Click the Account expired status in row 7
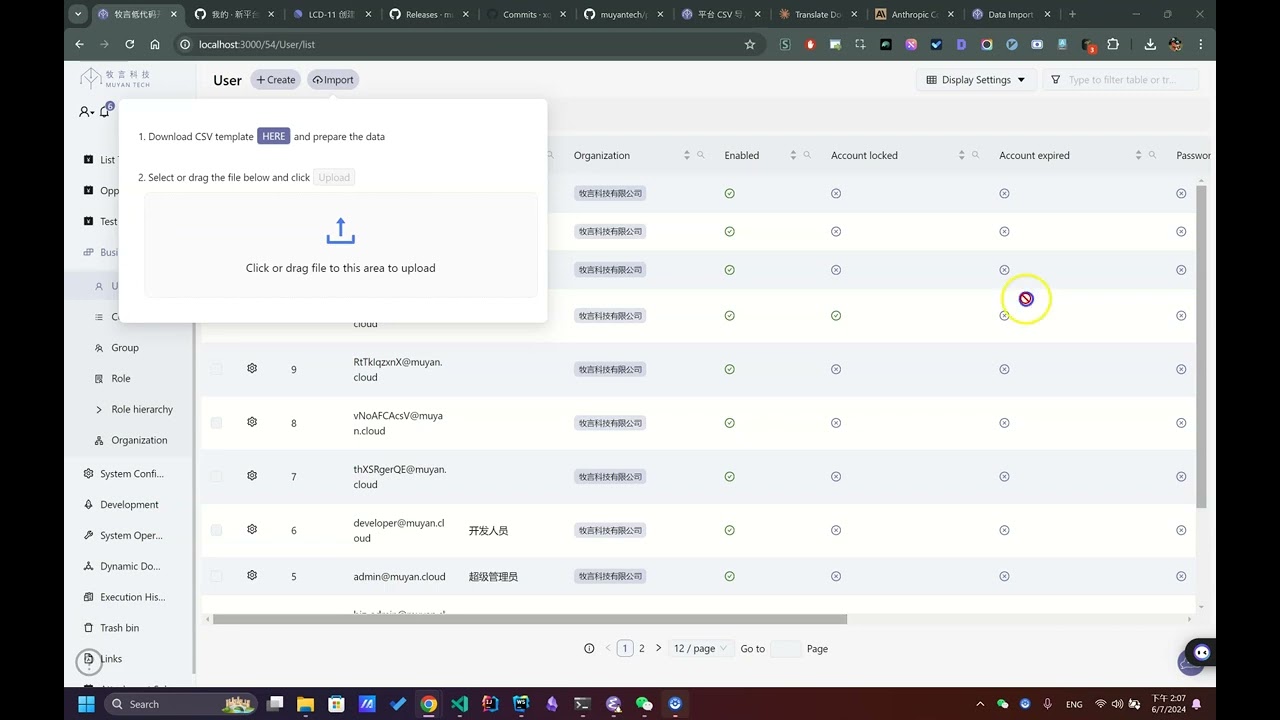1280x720 pixels. coord(1004,476)
